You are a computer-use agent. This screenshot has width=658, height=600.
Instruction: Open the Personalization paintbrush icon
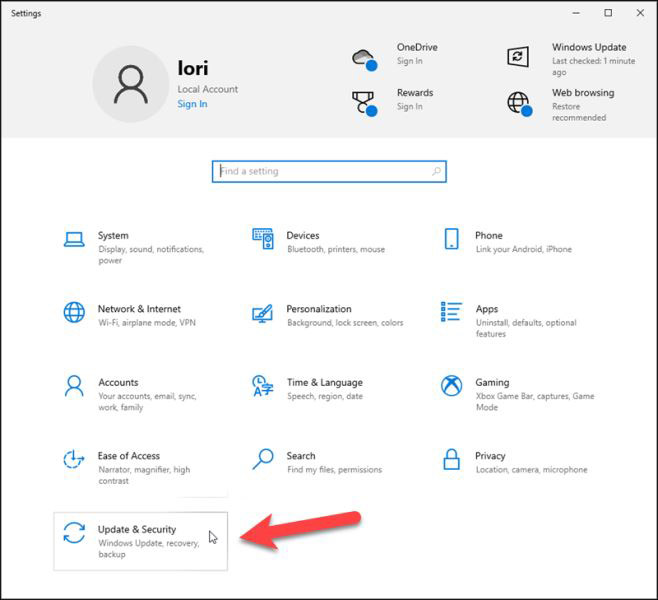pyautogui.click(x=263, y=313)
